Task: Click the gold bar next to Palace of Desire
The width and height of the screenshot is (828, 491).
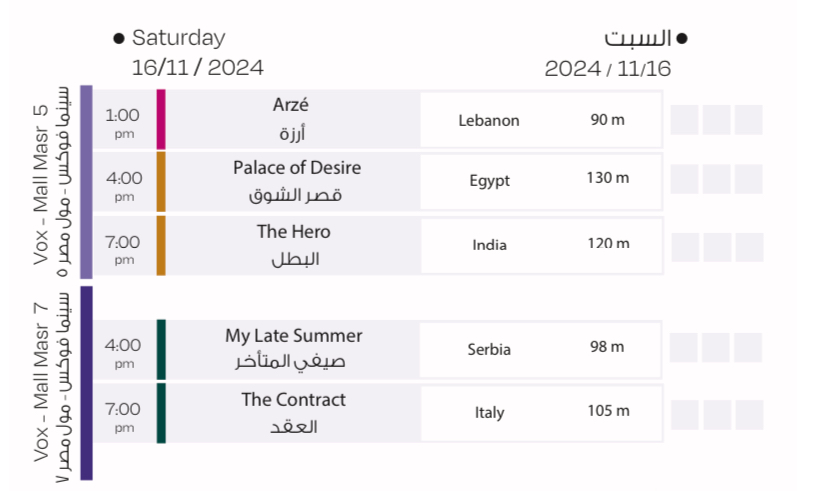Action: coord(161,181)
